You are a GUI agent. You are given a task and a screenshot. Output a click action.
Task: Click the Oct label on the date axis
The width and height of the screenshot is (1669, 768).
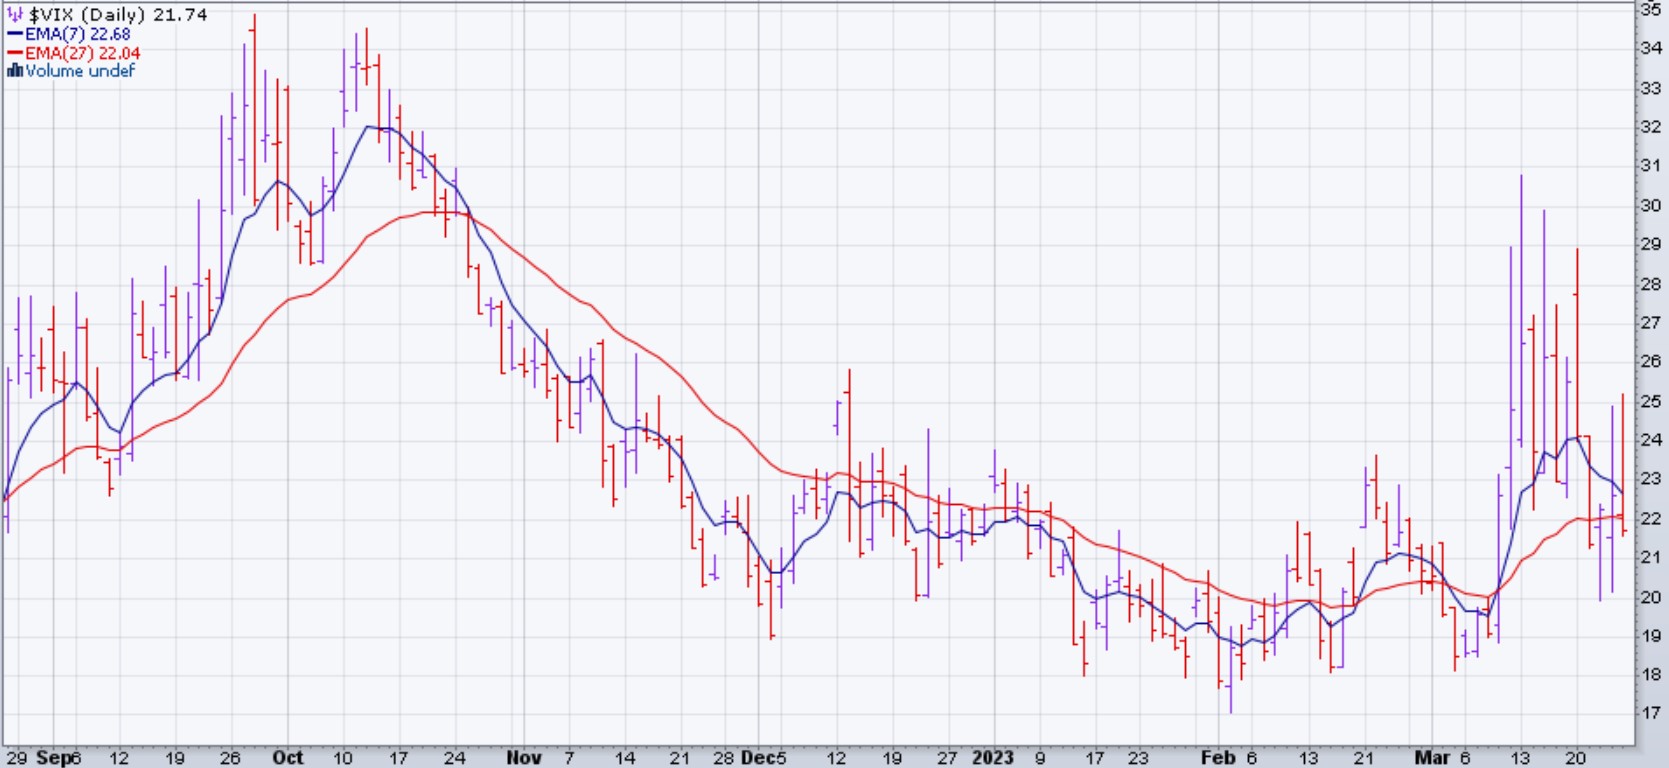[x=288, y=757]
